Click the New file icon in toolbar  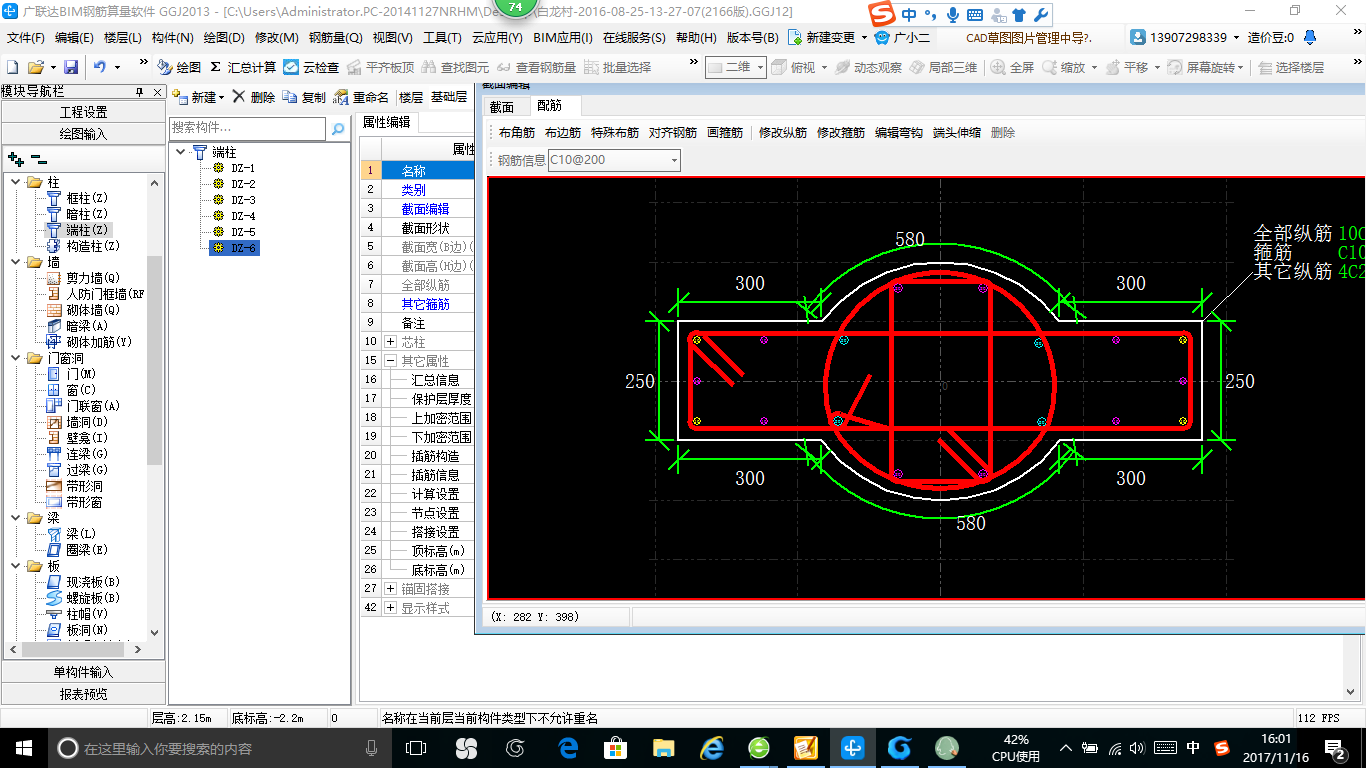click(x=12, y=67)
